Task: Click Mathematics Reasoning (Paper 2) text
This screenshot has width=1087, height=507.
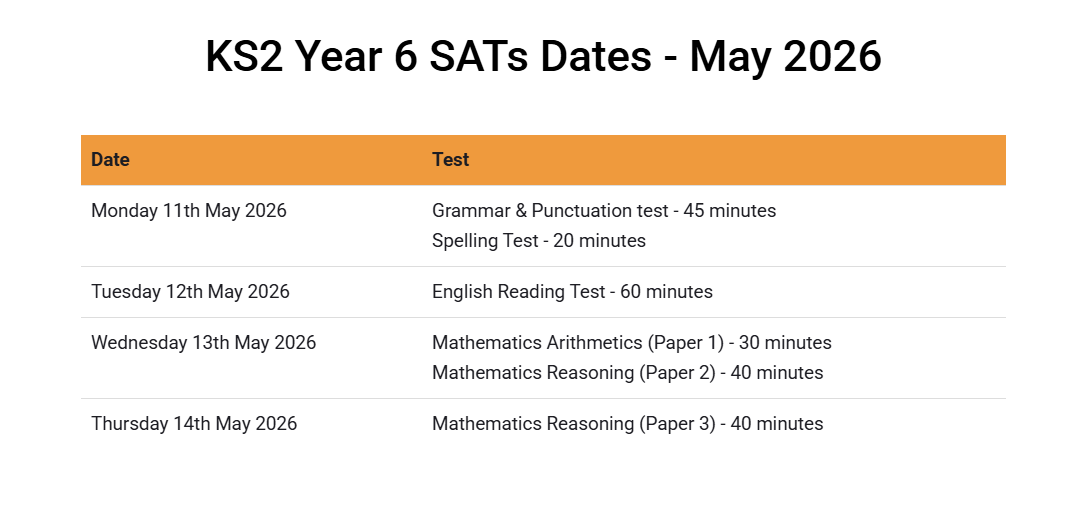Action: click(573, 373)
